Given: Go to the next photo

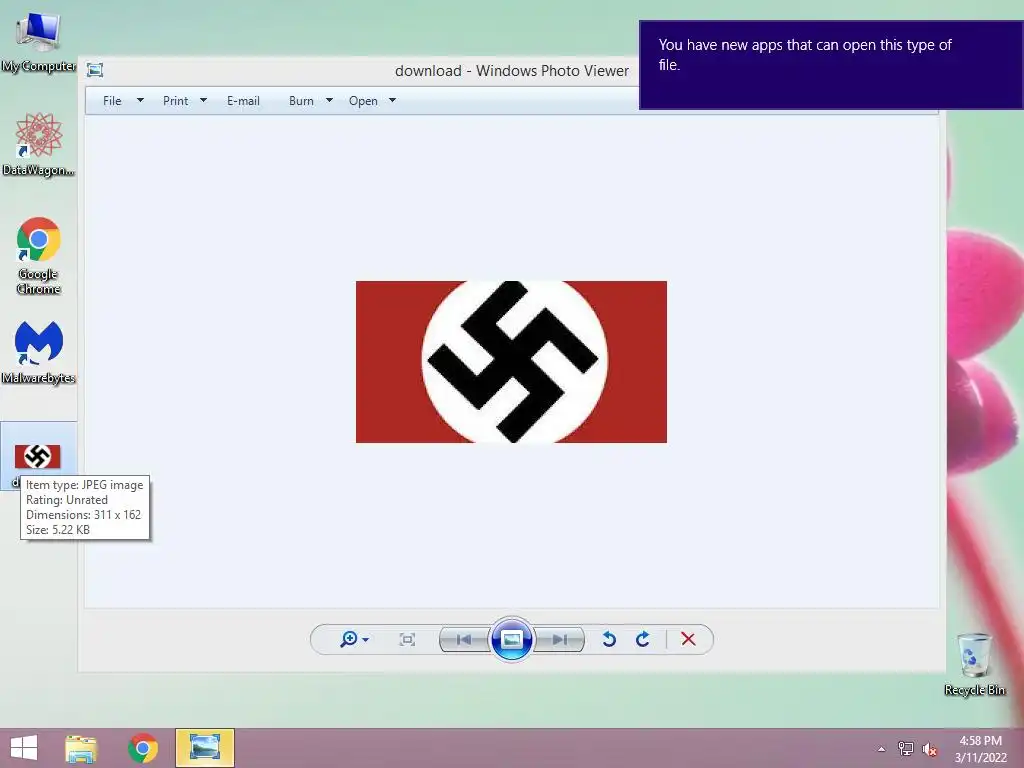Looking at the screenshot, I should coord(559,639).
